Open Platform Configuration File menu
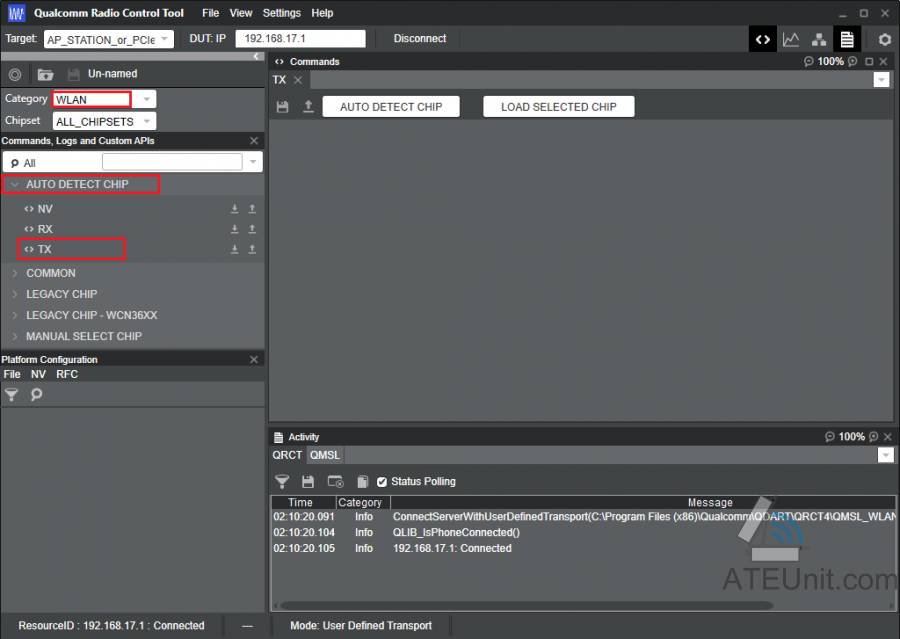The width and height of the screenshot is (900, 639). point(12,374)
